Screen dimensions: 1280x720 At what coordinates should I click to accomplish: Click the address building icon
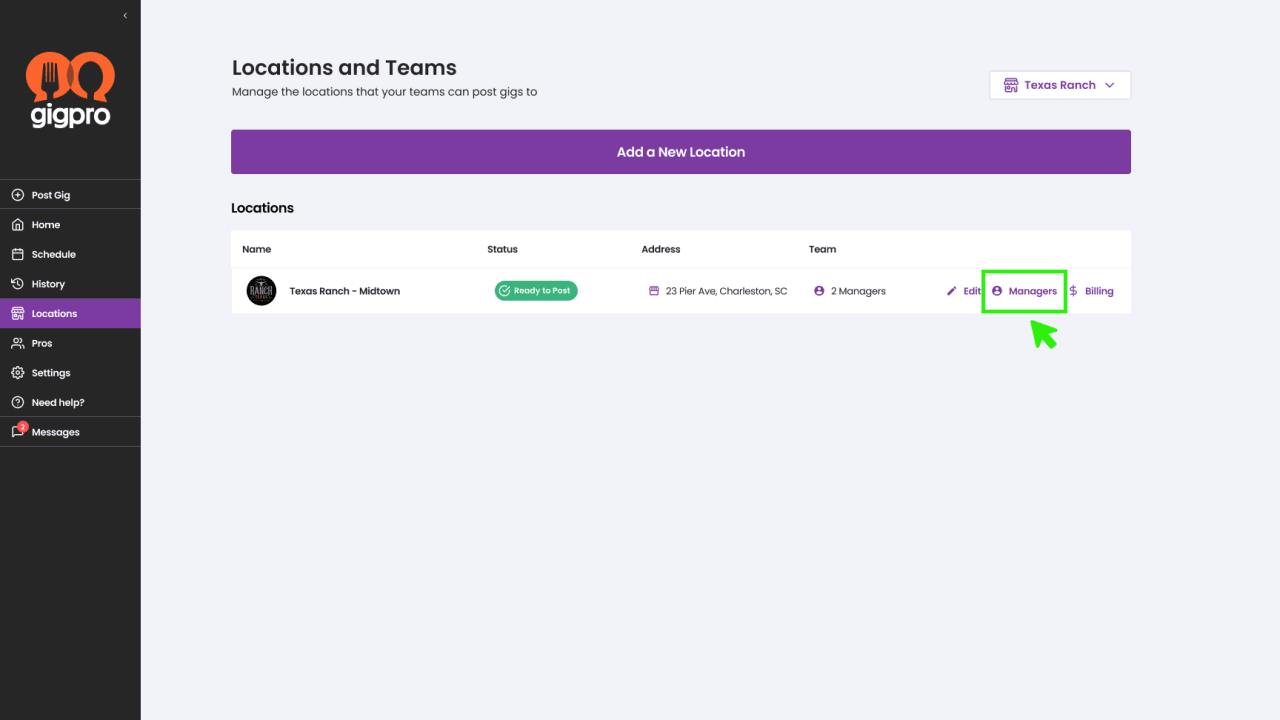coord(654,291)
